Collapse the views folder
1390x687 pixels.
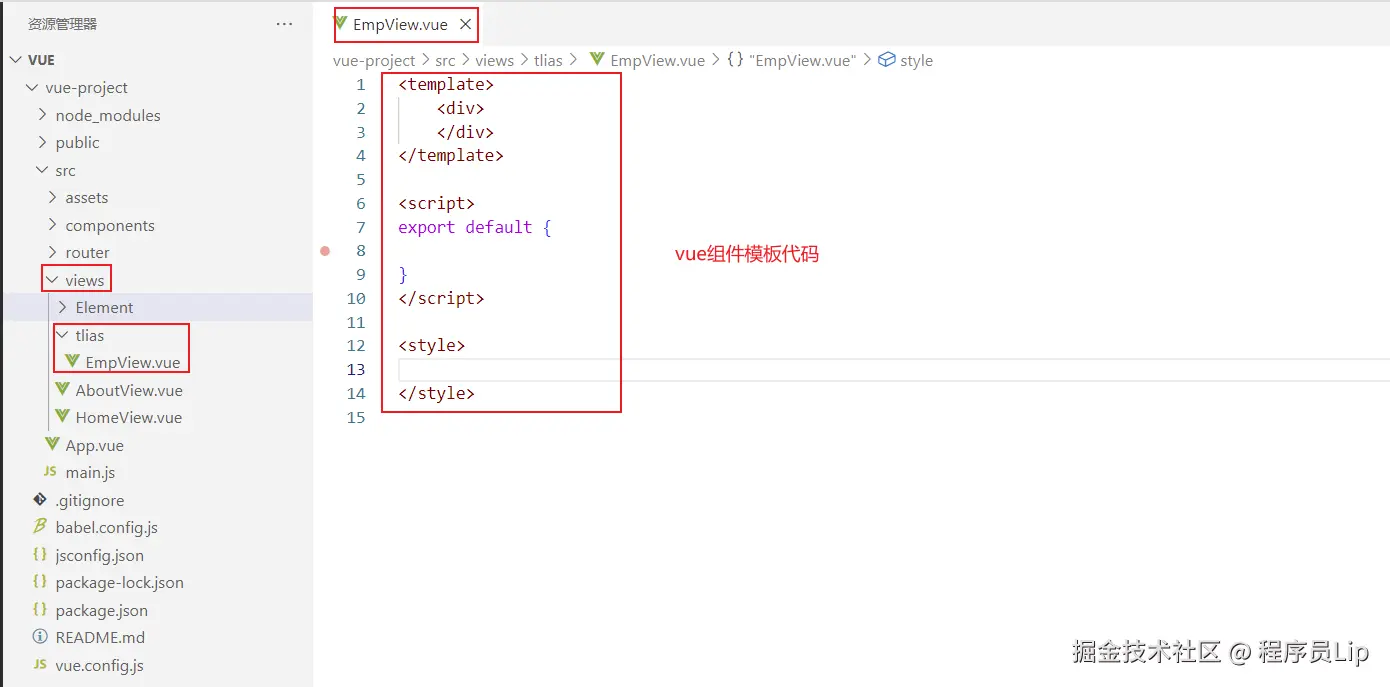53,280
